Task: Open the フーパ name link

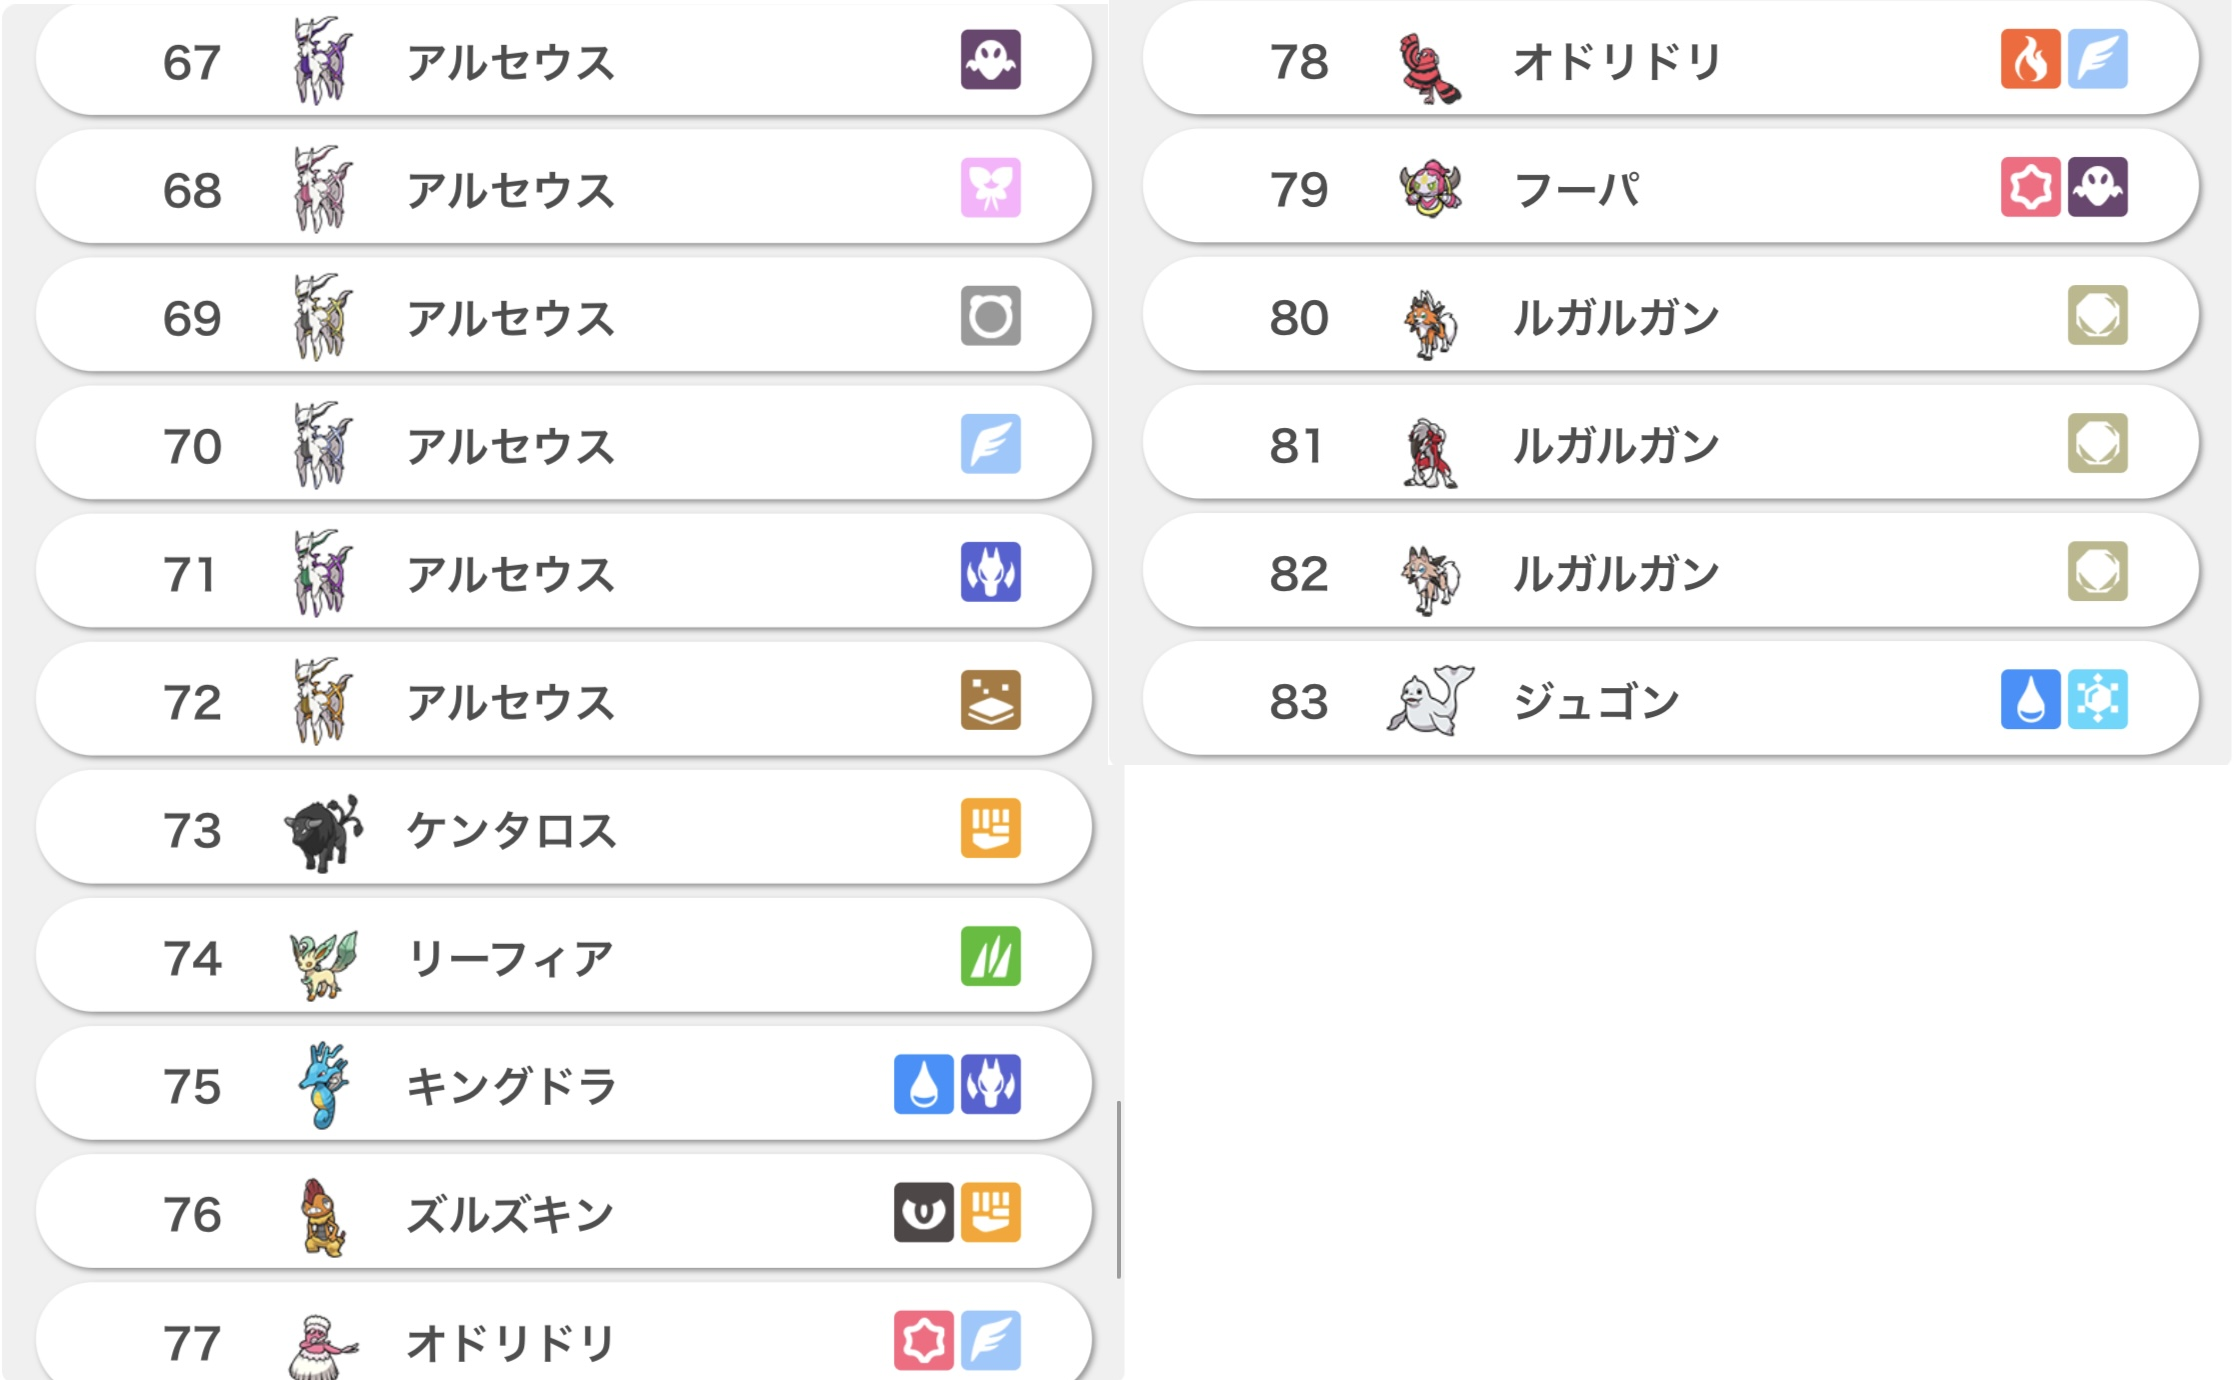Action: (1577, 190)
